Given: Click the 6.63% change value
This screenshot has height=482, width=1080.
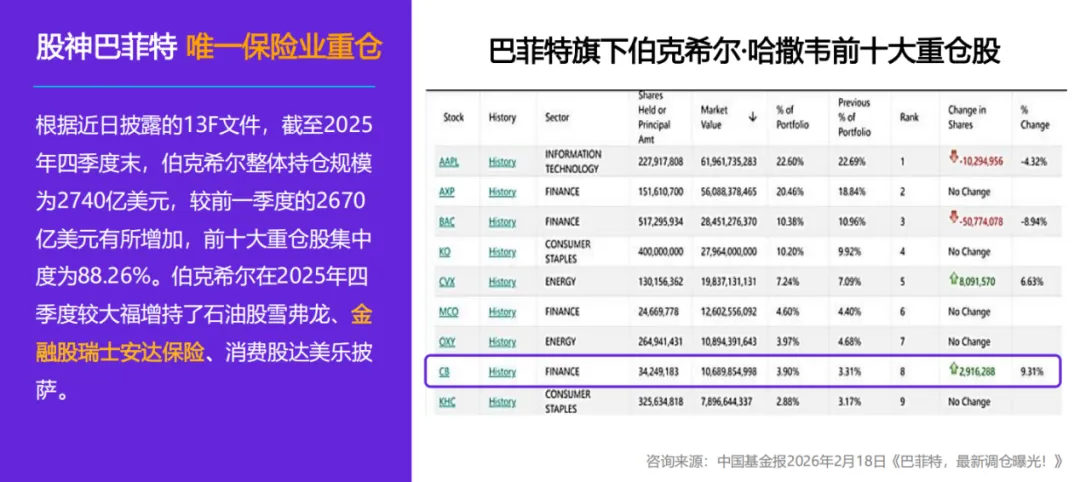Looking at the screenshot, I should pos(1031,282).
